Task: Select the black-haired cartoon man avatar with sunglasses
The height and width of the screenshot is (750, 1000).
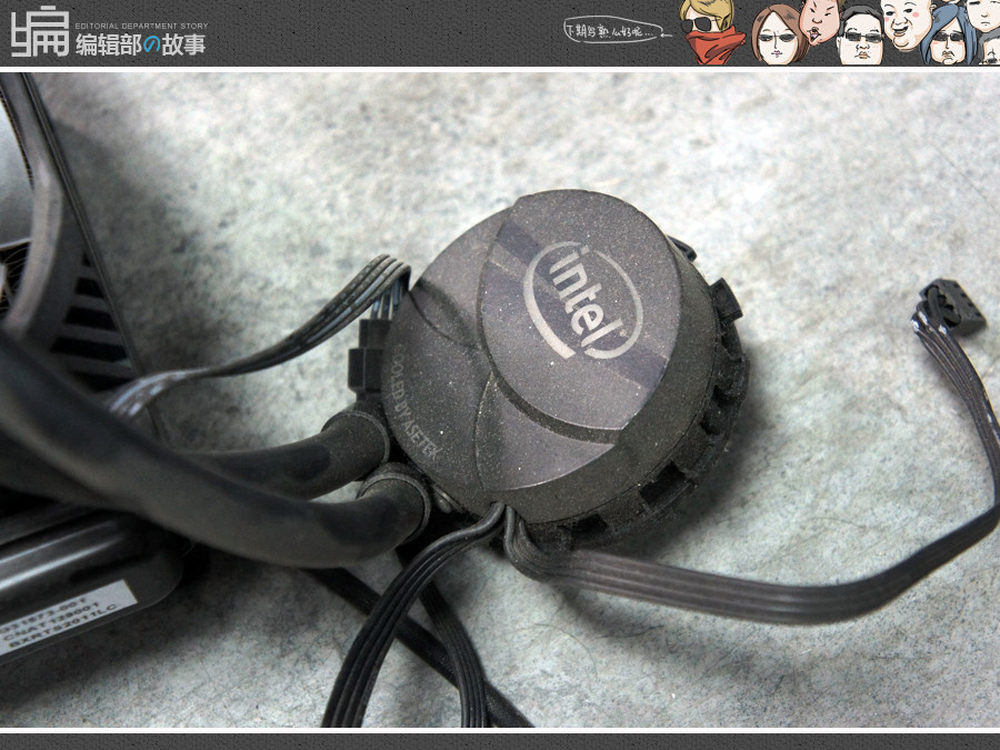Action: tap(860, 36)
